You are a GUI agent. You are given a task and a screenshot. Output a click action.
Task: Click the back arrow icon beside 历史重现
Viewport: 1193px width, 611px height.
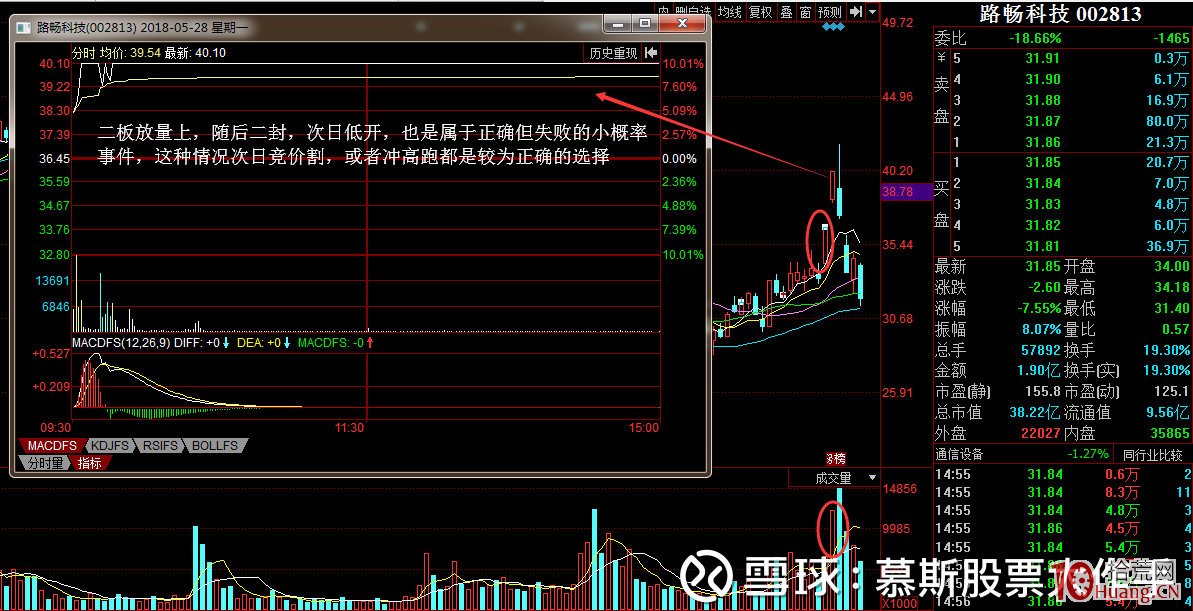[651, 53]
